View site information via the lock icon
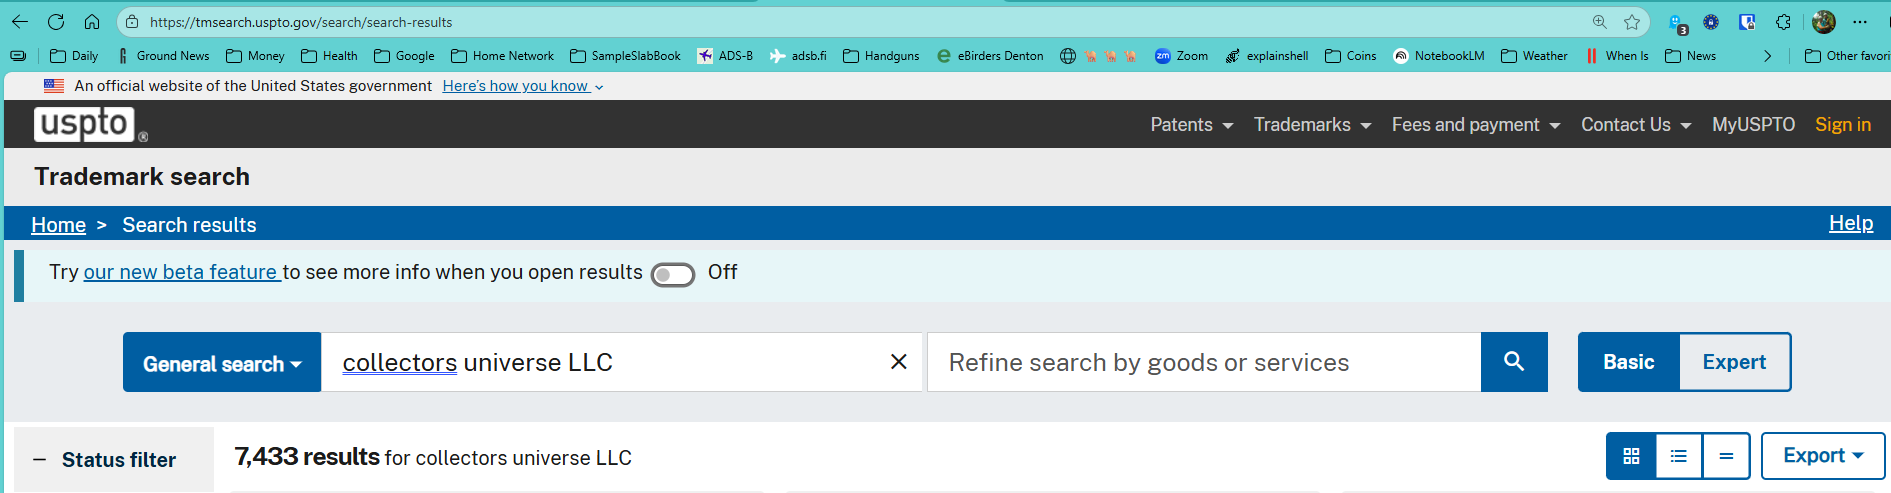This screenshot has height=493, width=1891. (x=132, y=22)
